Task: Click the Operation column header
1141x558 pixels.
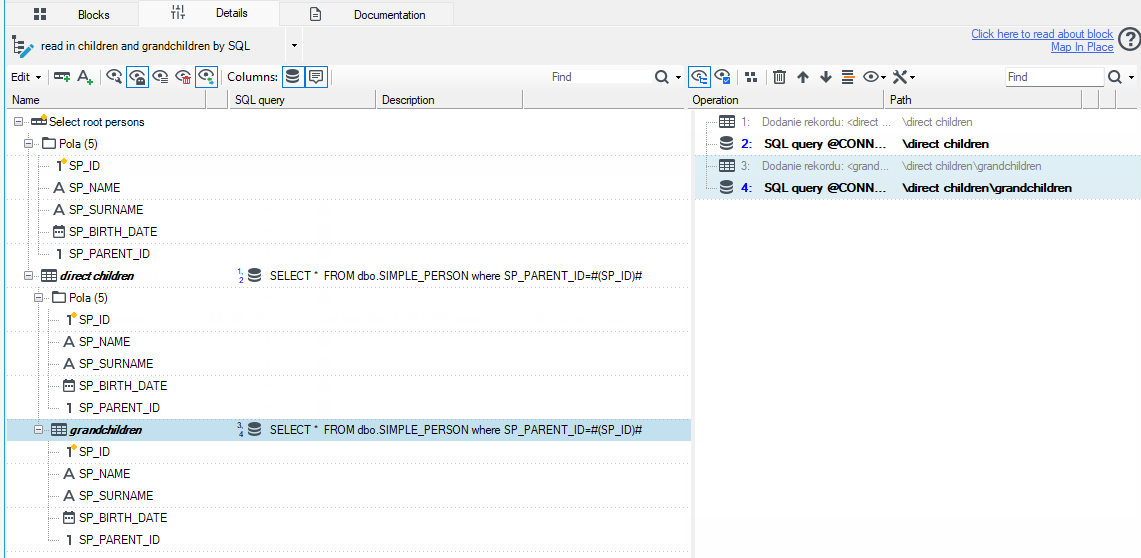Action: pos(785,100)
